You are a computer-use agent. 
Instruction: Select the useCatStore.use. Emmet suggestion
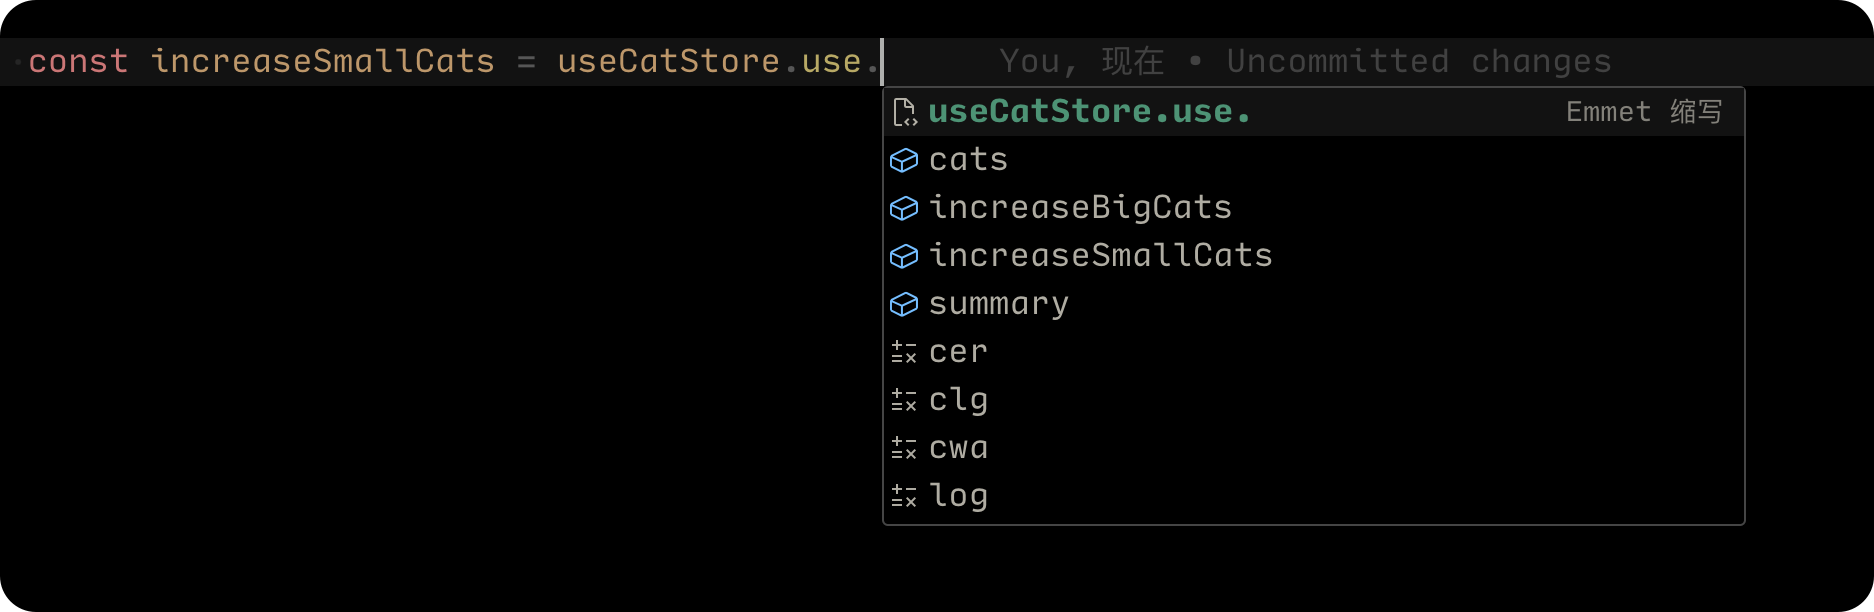click(x=1089, y=112)
